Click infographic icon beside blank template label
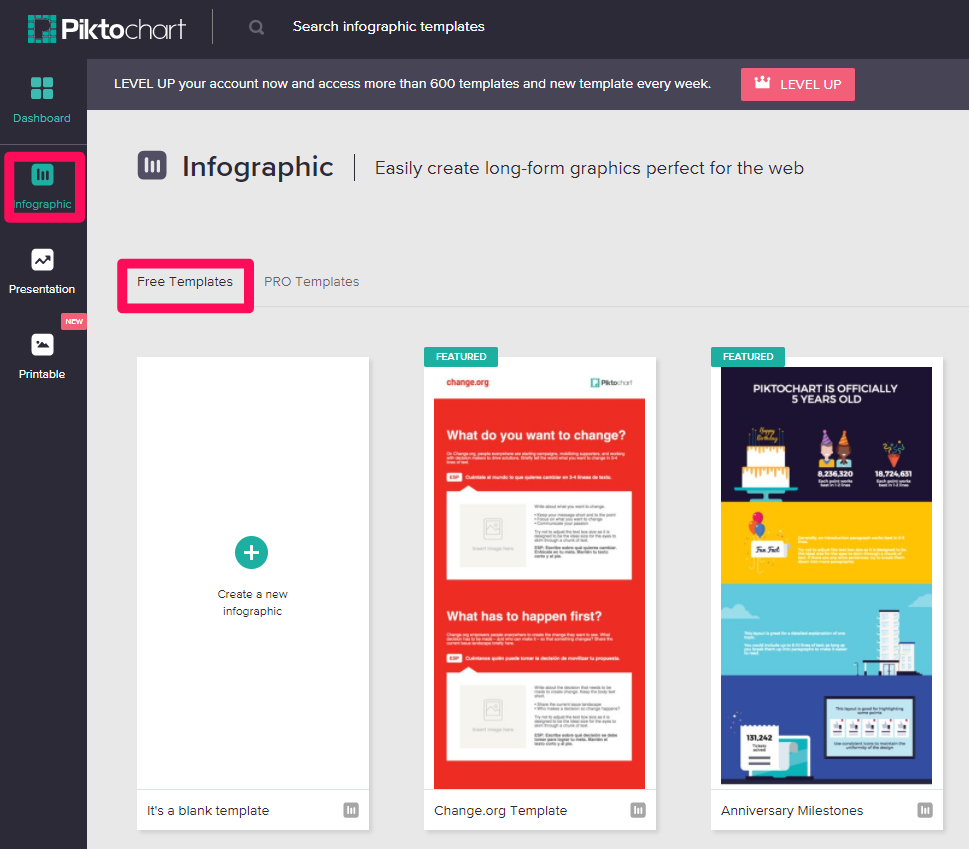969x849 pixels. click(x=351, y=810)
